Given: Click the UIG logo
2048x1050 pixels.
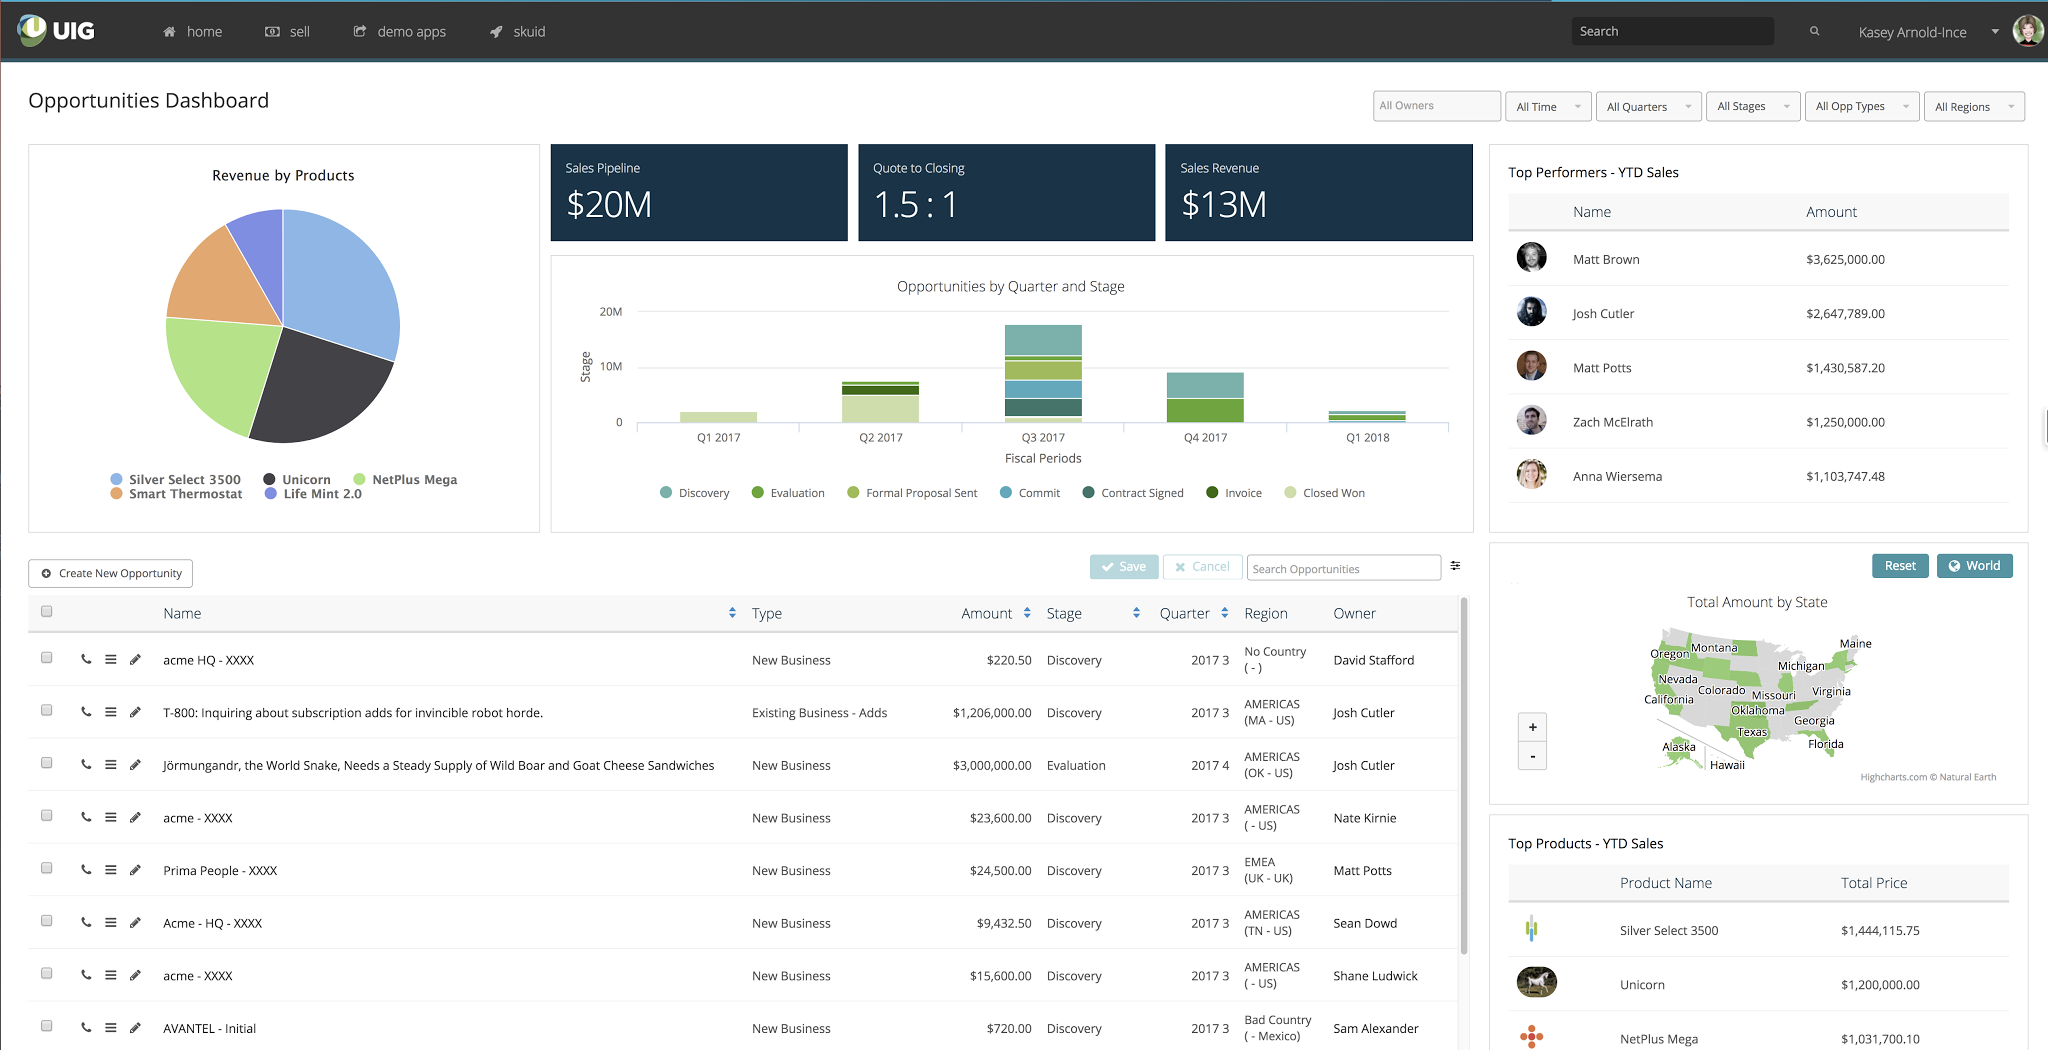Looking at the screenshot, I should point(57,31).
